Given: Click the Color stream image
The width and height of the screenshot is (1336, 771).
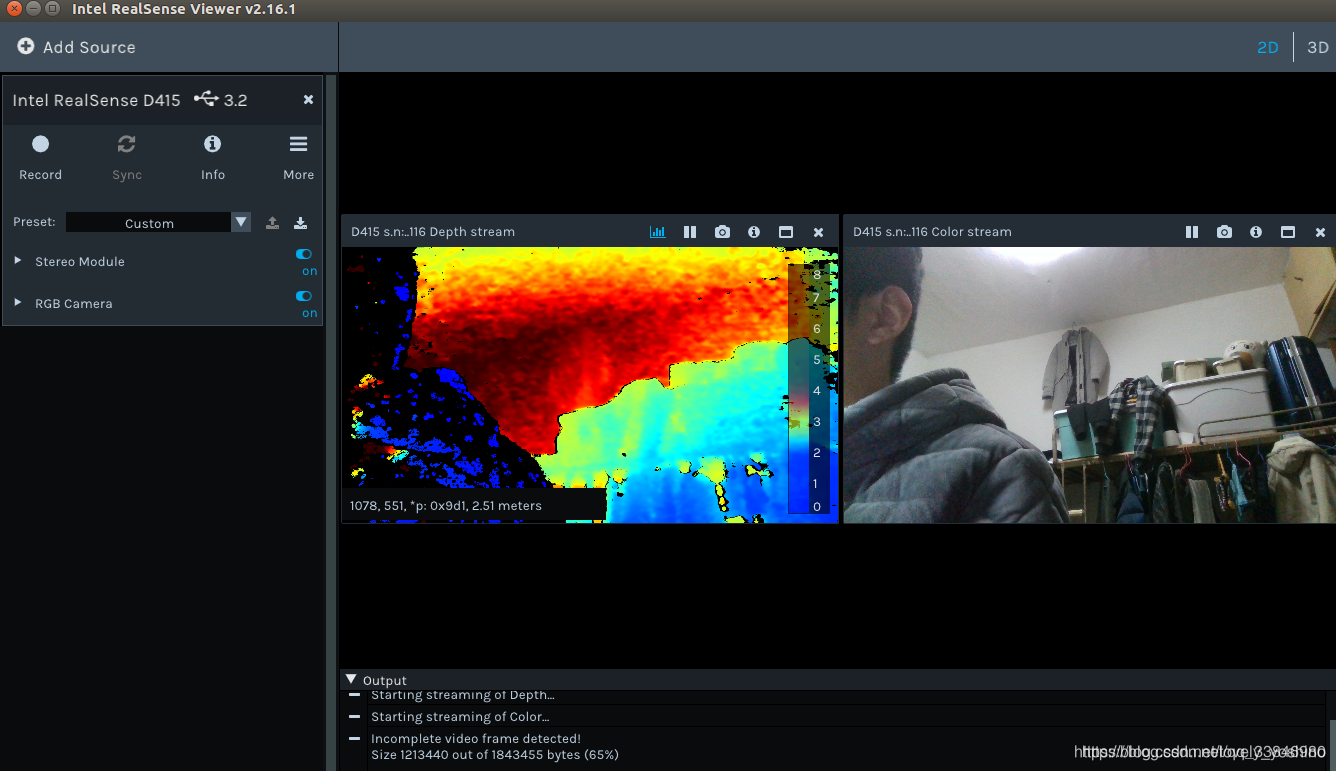Looking at the screenshot, I should point(1089,385).
